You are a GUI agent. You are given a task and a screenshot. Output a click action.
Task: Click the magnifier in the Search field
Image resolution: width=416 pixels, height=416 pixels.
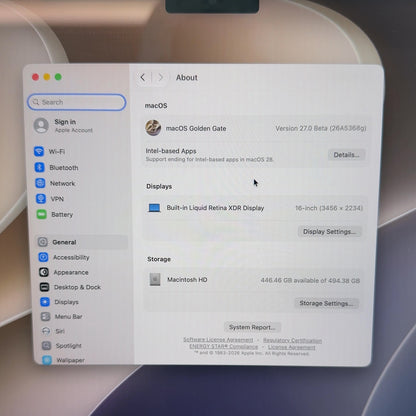pos(36,102)
